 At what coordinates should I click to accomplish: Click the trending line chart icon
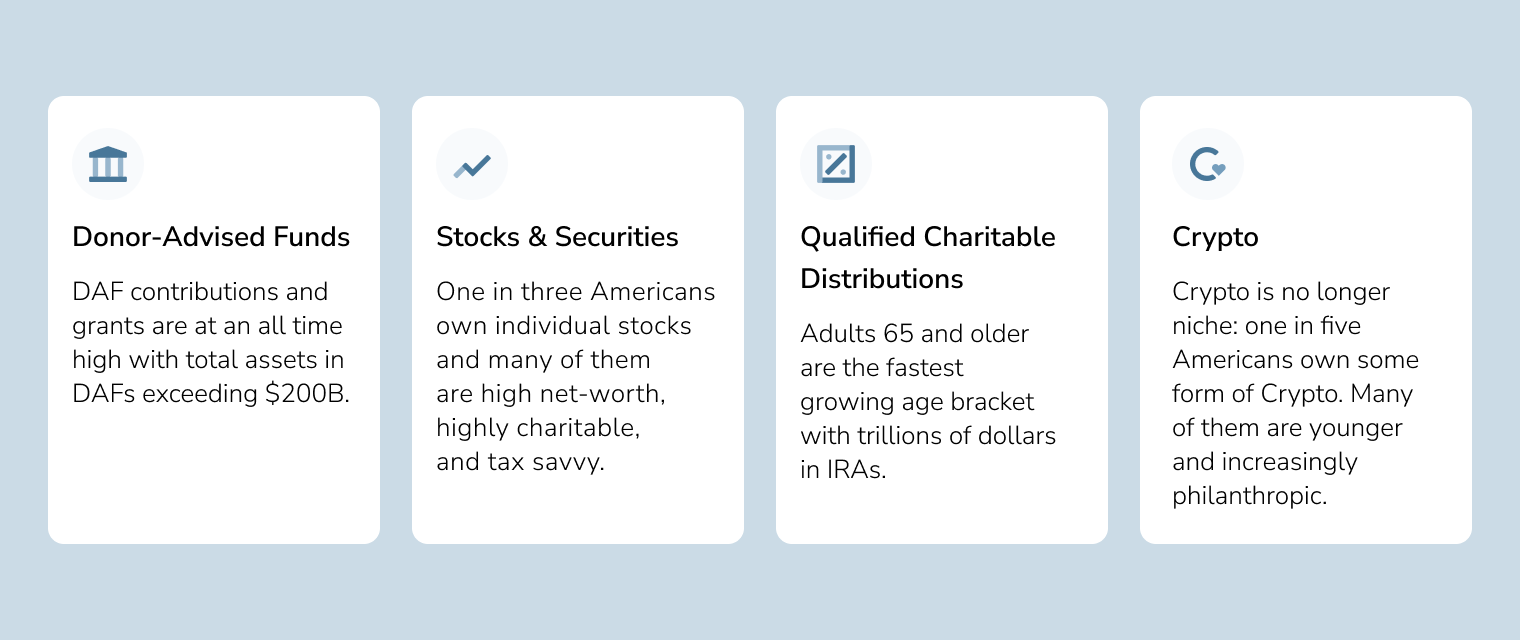coord(472,165)
